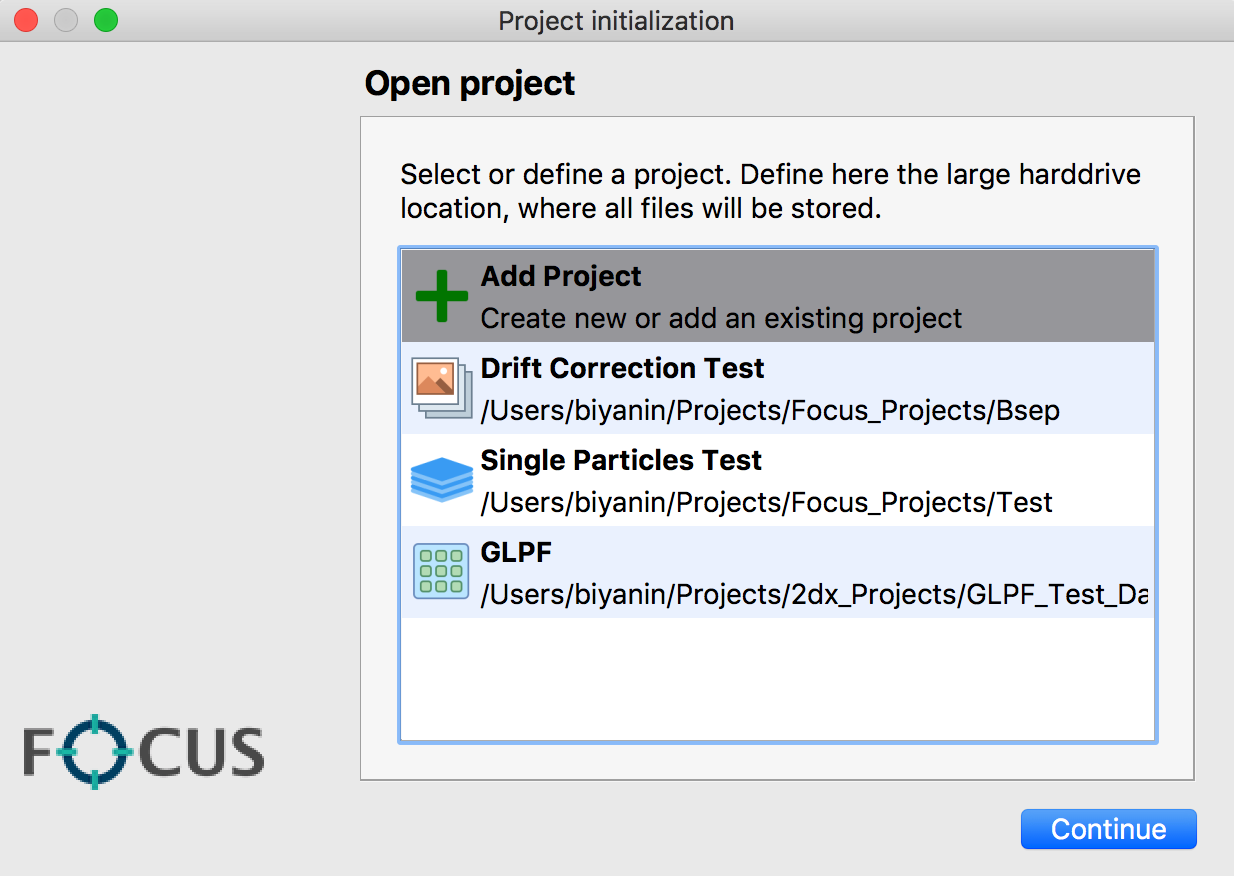Click the green maximize window button
Viewport: 1234px width, 876px height.
(x=105, y=20)
